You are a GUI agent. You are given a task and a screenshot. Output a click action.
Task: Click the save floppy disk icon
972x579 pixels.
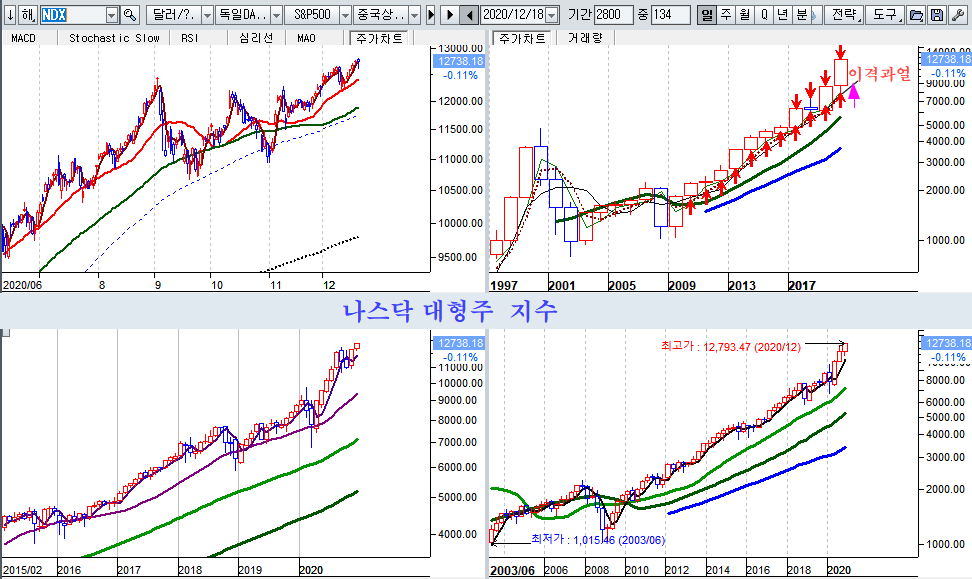click(x=937, y=15)
